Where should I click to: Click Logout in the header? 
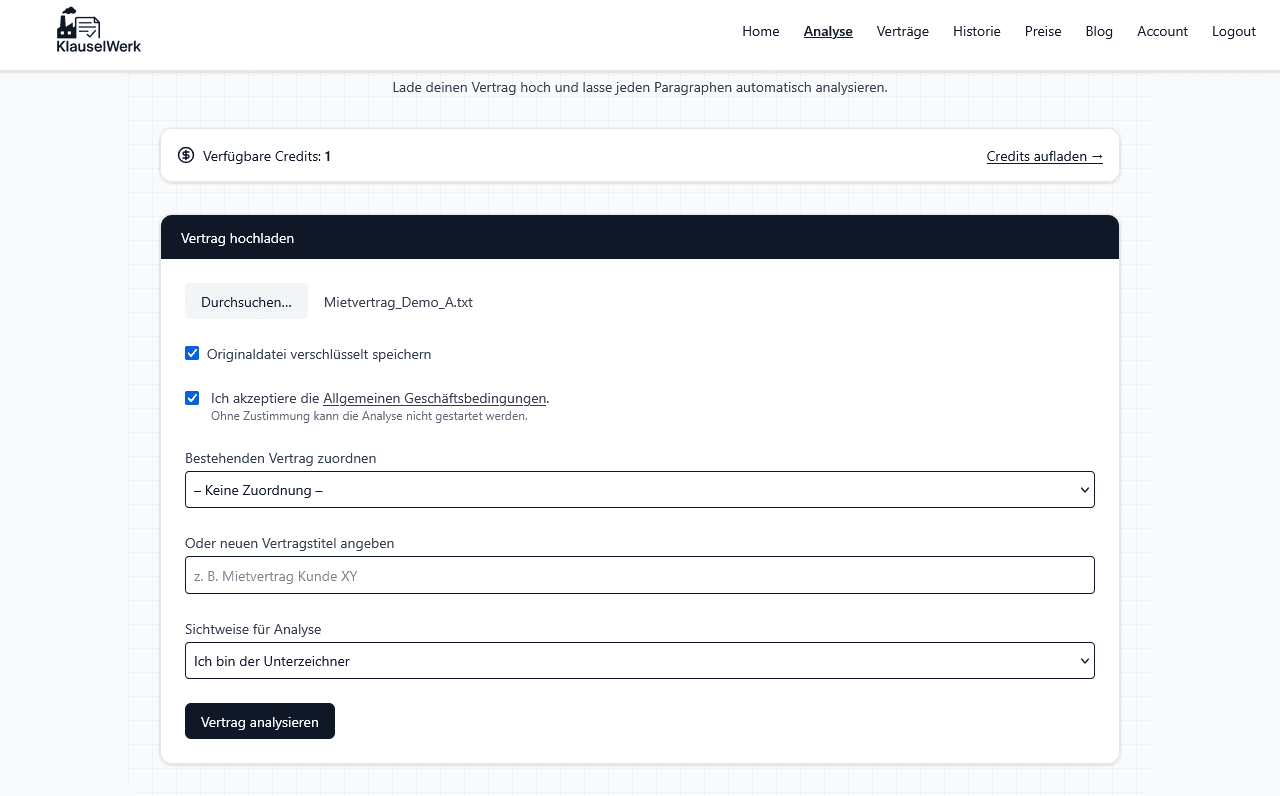(1233, 31)
